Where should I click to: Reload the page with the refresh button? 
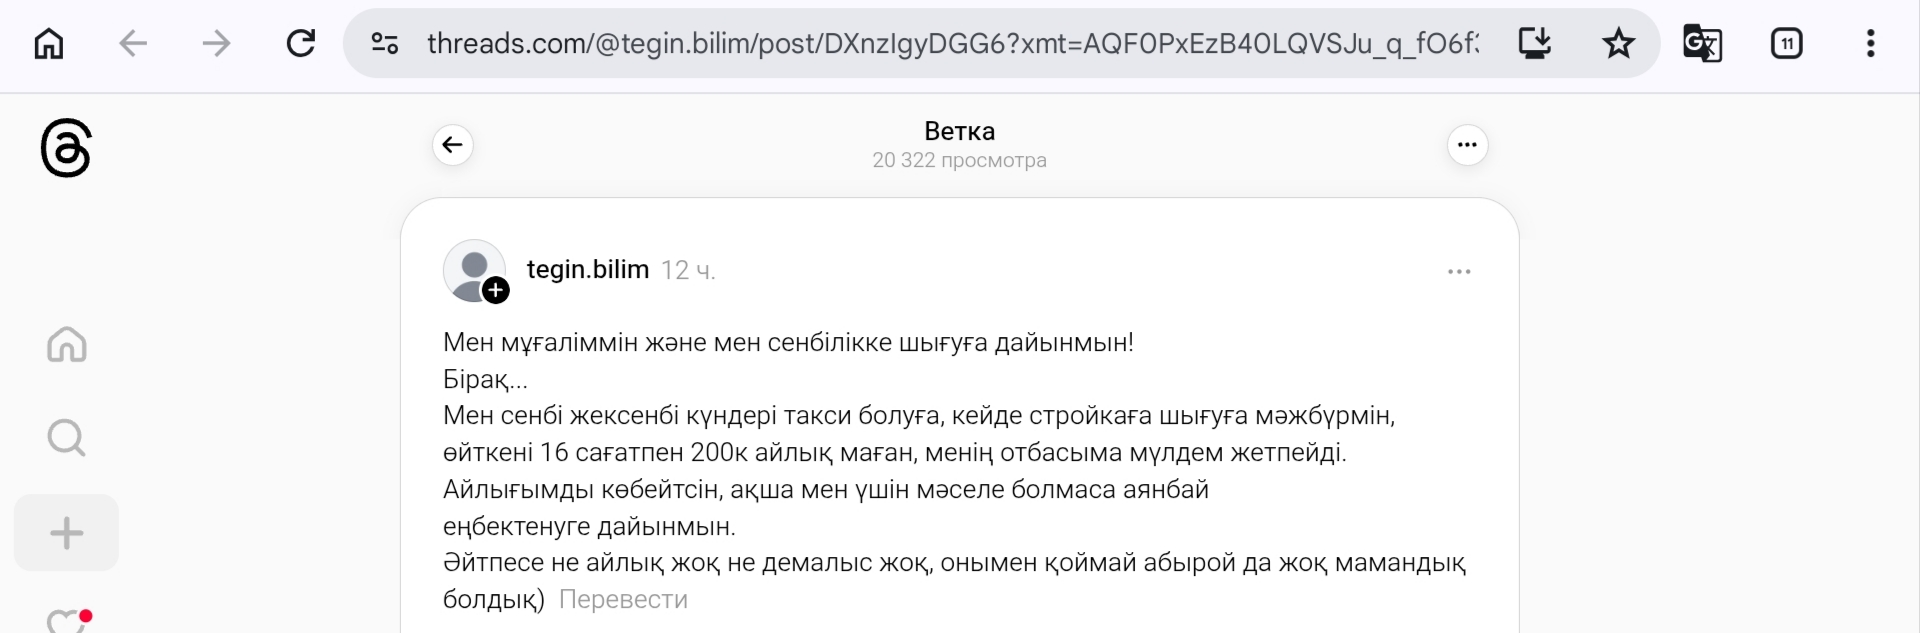pyautogui.click(x=301, y=43)
